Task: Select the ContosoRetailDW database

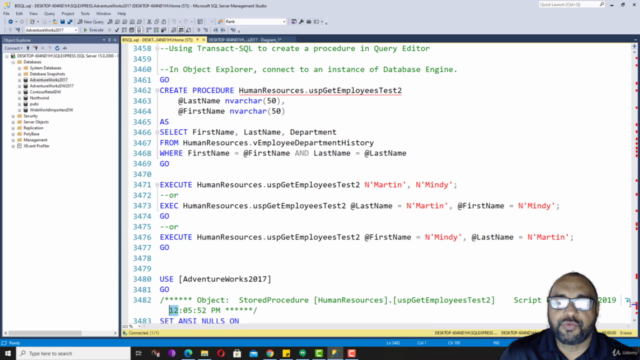Action: [45, 92]
